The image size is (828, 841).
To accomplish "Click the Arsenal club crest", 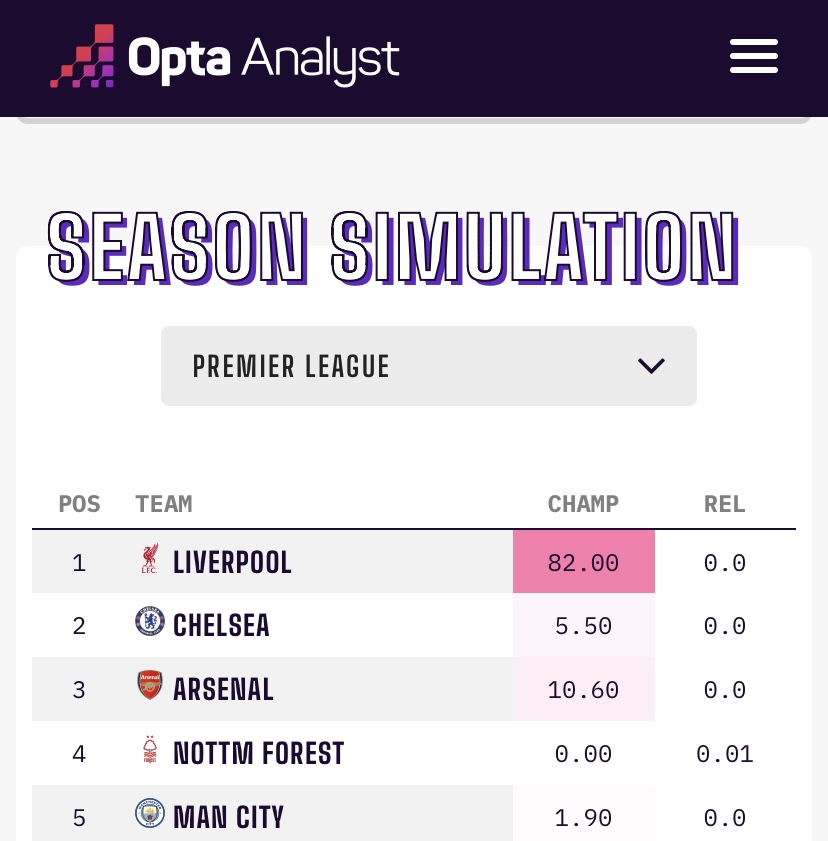I will point(149,686).
